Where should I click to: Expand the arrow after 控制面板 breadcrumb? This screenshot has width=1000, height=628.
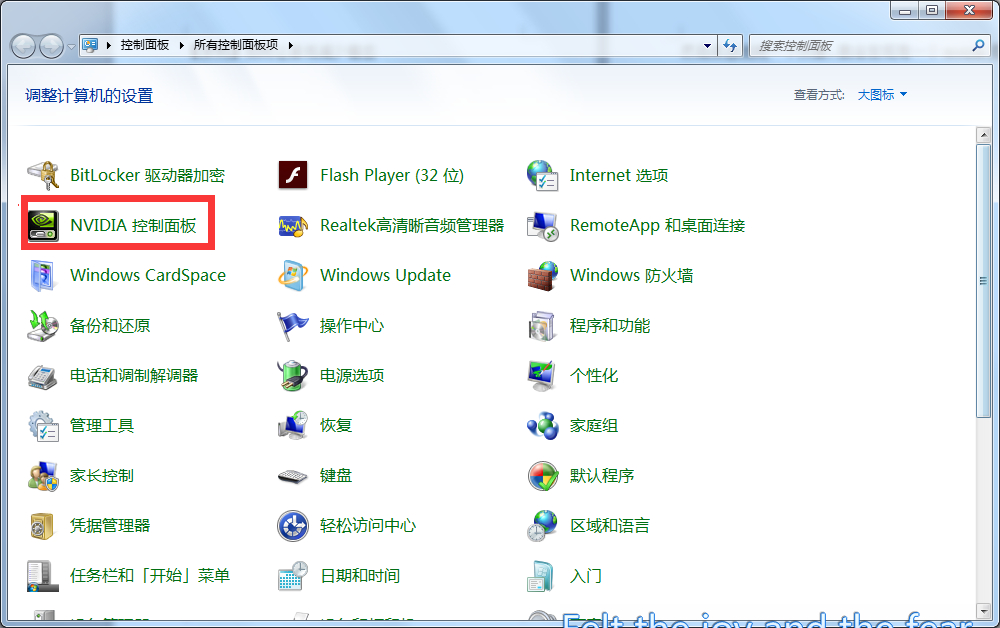point(182,45)
